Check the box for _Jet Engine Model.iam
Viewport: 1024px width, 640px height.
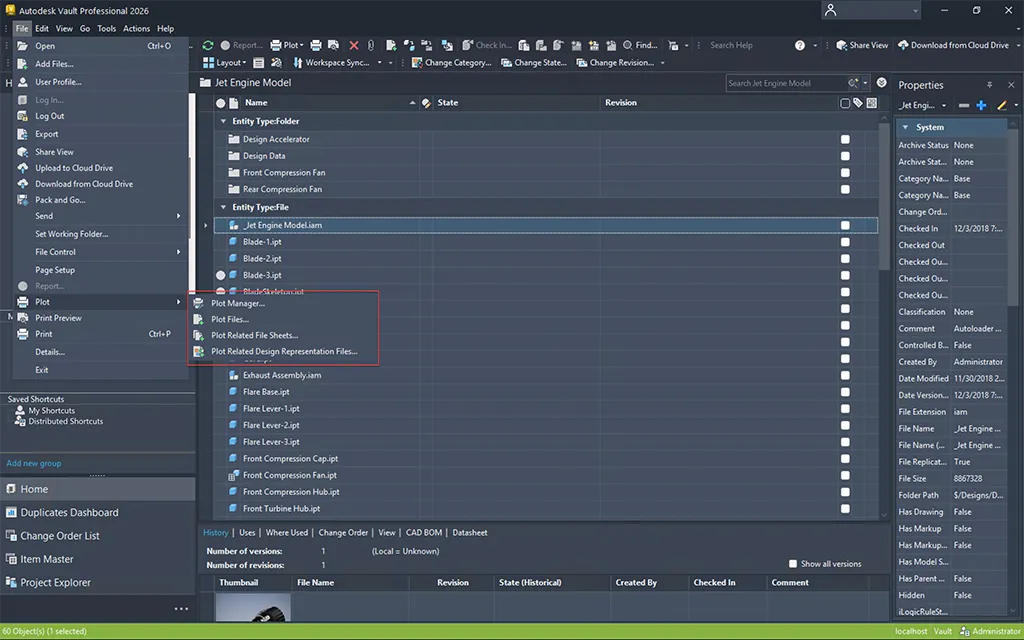[845, 225]
